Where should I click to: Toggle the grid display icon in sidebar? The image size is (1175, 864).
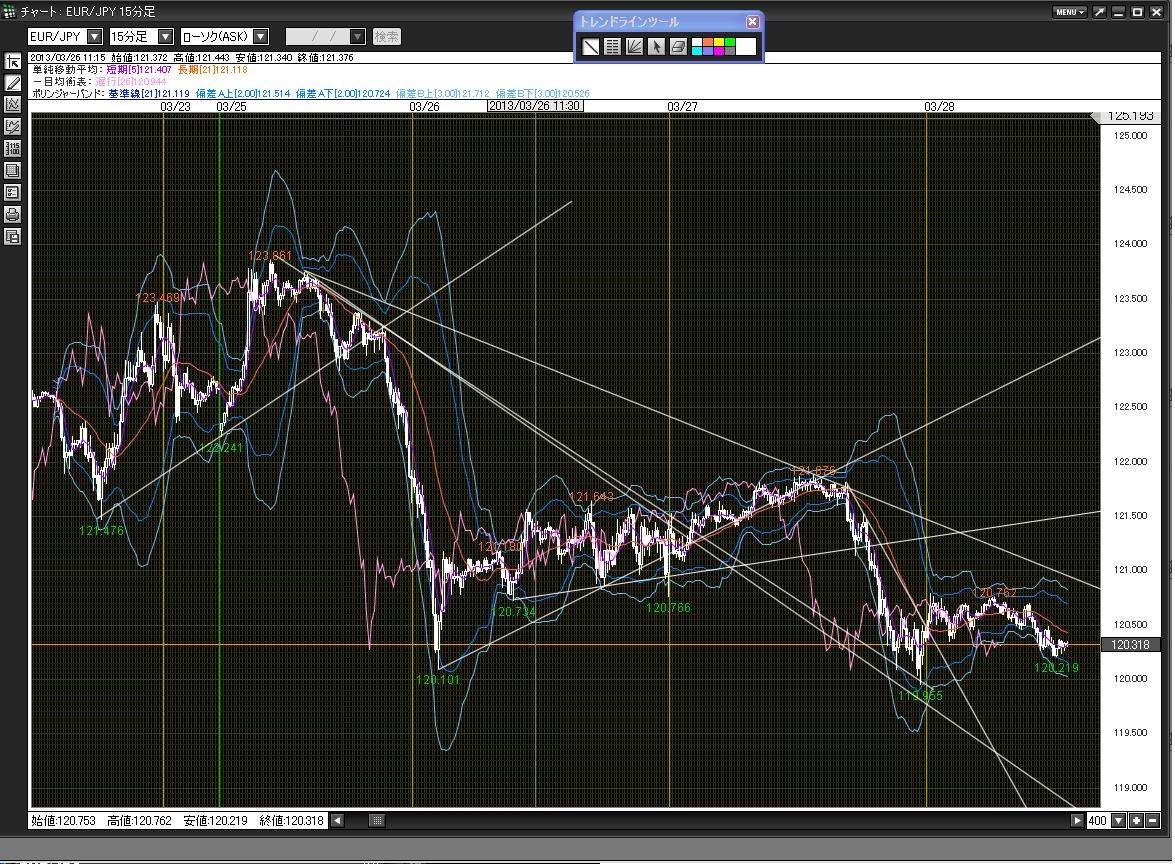click(13, 170)
